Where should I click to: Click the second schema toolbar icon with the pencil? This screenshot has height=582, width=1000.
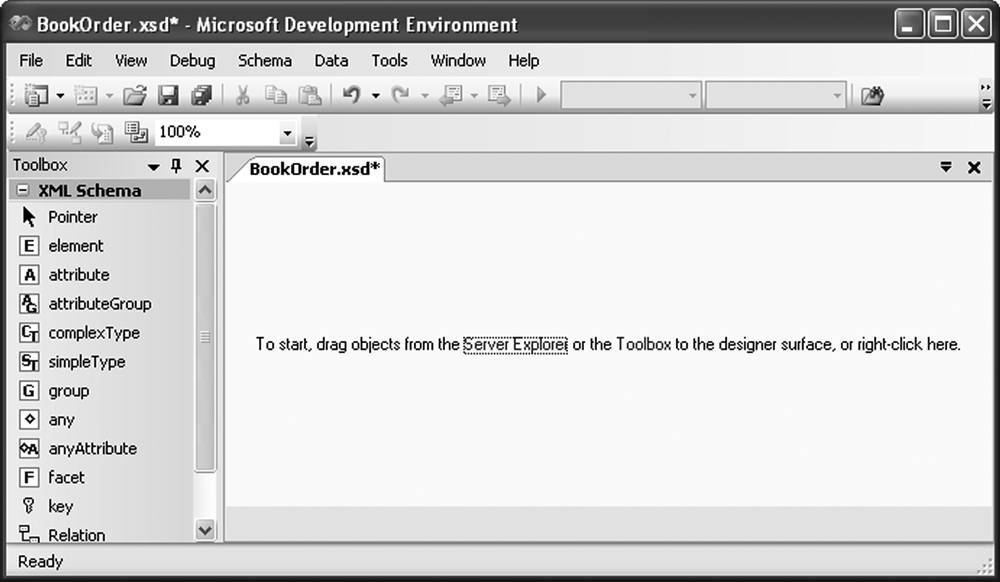pos(69,132)
